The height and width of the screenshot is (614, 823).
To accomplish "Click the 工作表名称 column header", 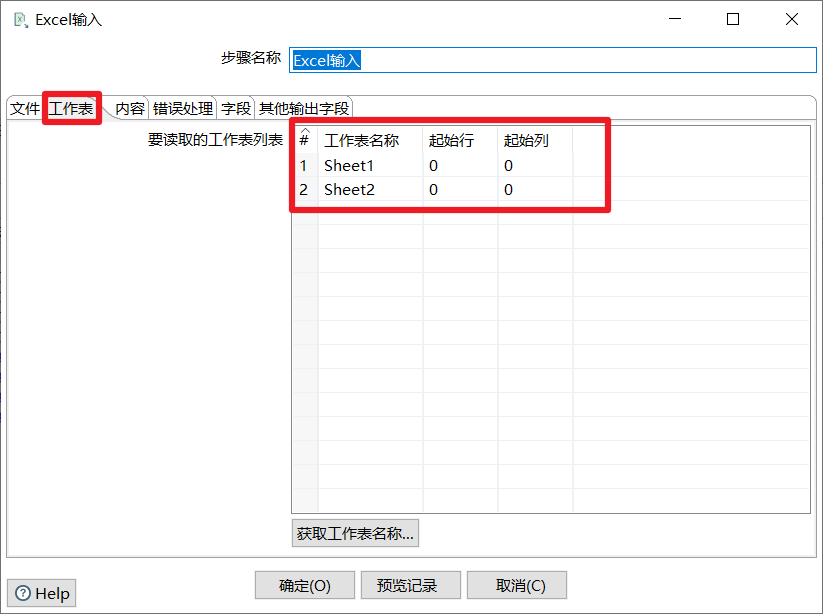I will pyautogui.click(x=370, y=140).
